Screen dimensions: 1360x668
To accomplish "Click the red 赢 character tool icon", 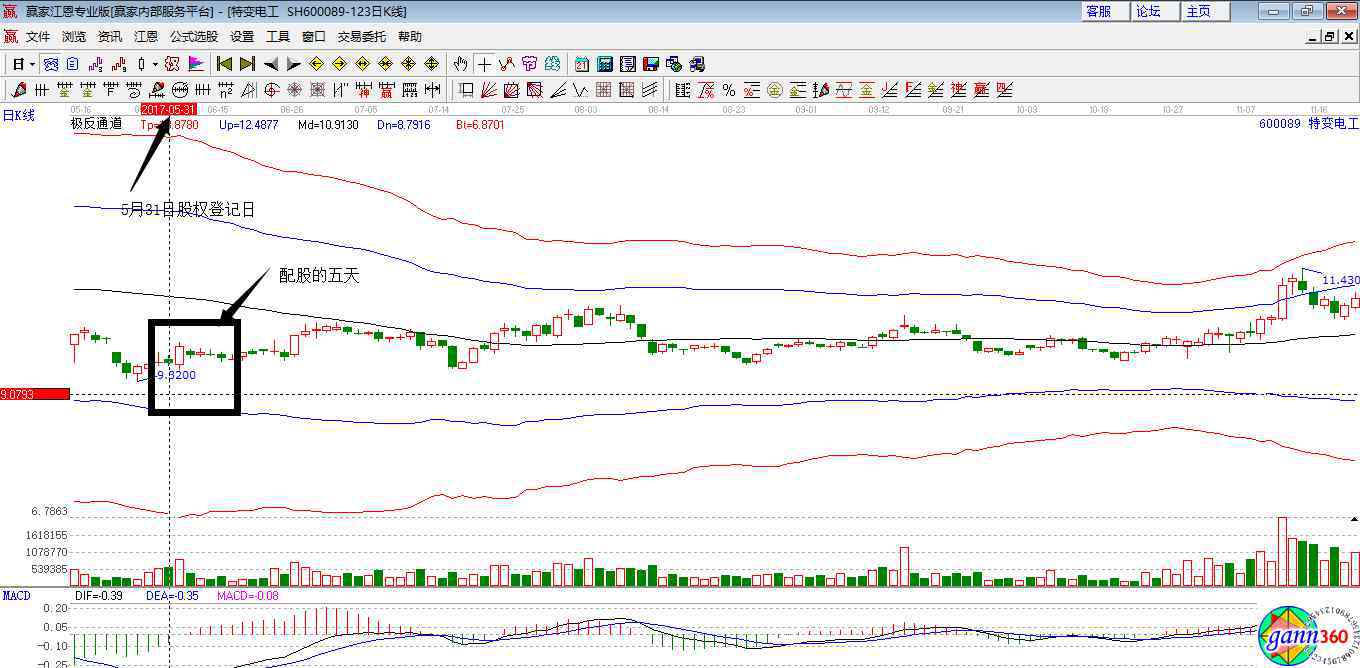I will click(x=387, y=90).
